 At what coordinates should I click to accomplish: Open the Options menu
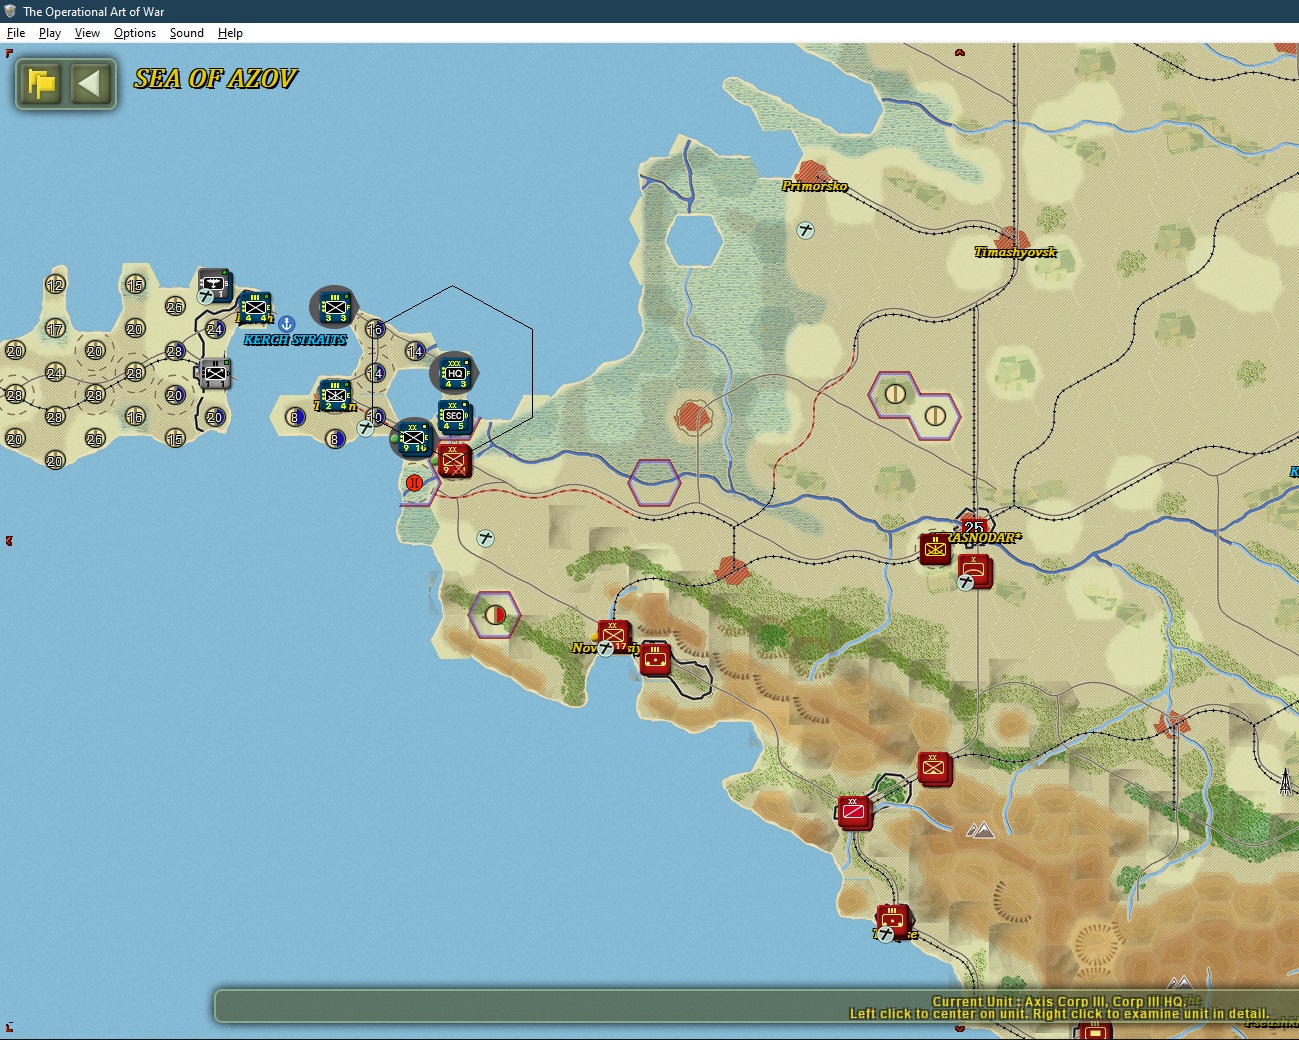click(x=135, y=33)
